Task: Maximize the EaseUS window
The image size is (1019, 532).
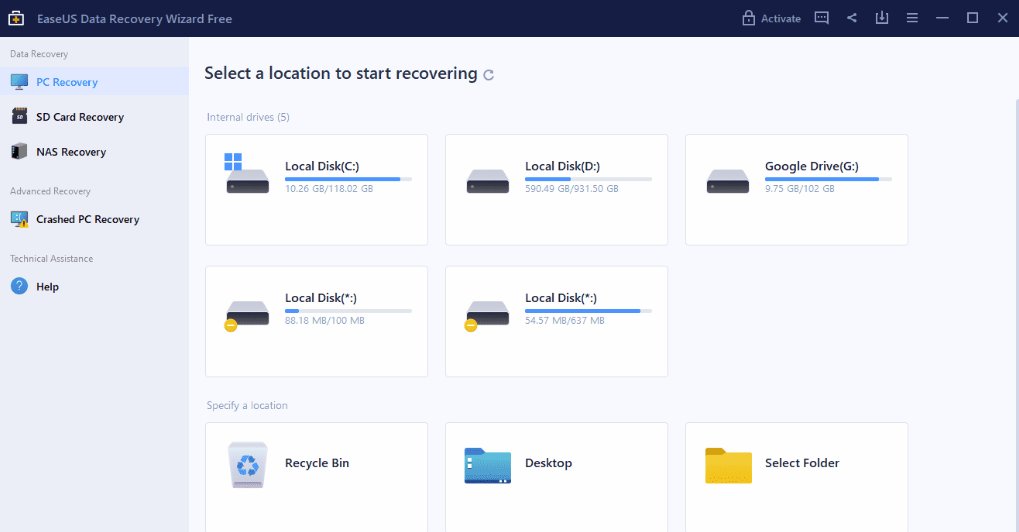Action: point(972,18)
